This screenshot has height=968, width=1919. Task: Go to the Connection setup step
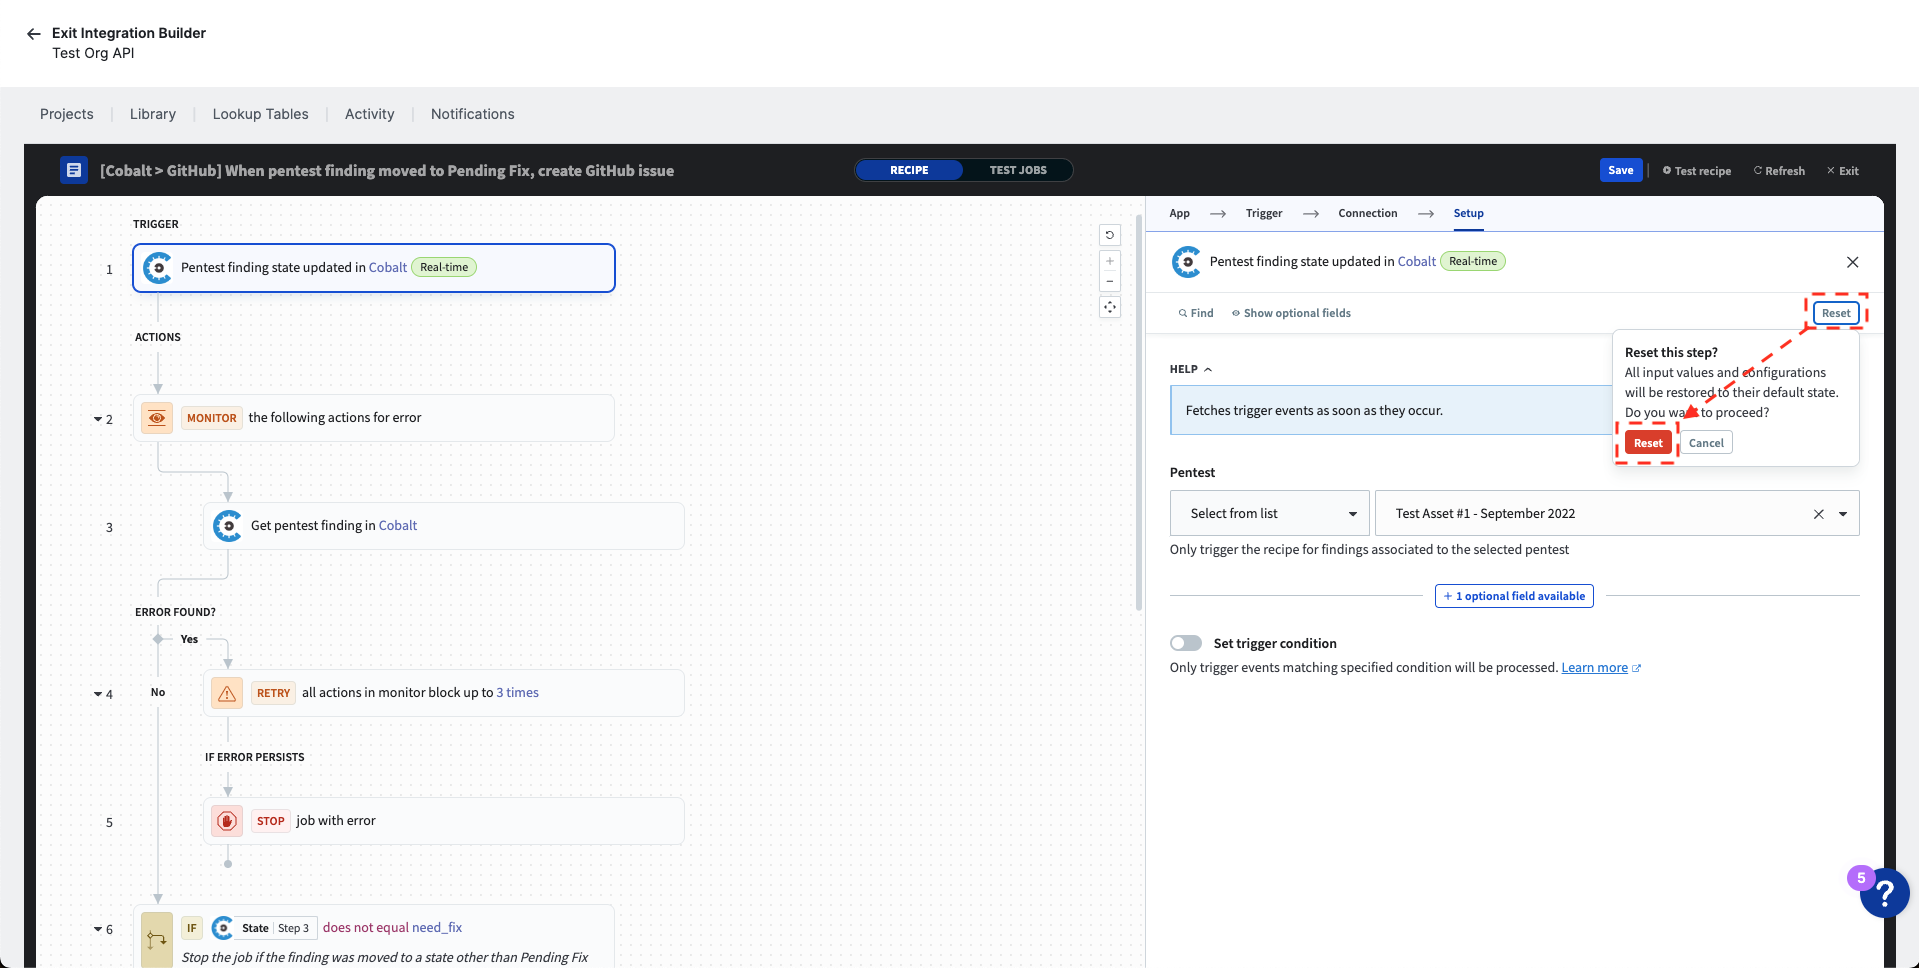(x=1368, y=213)
